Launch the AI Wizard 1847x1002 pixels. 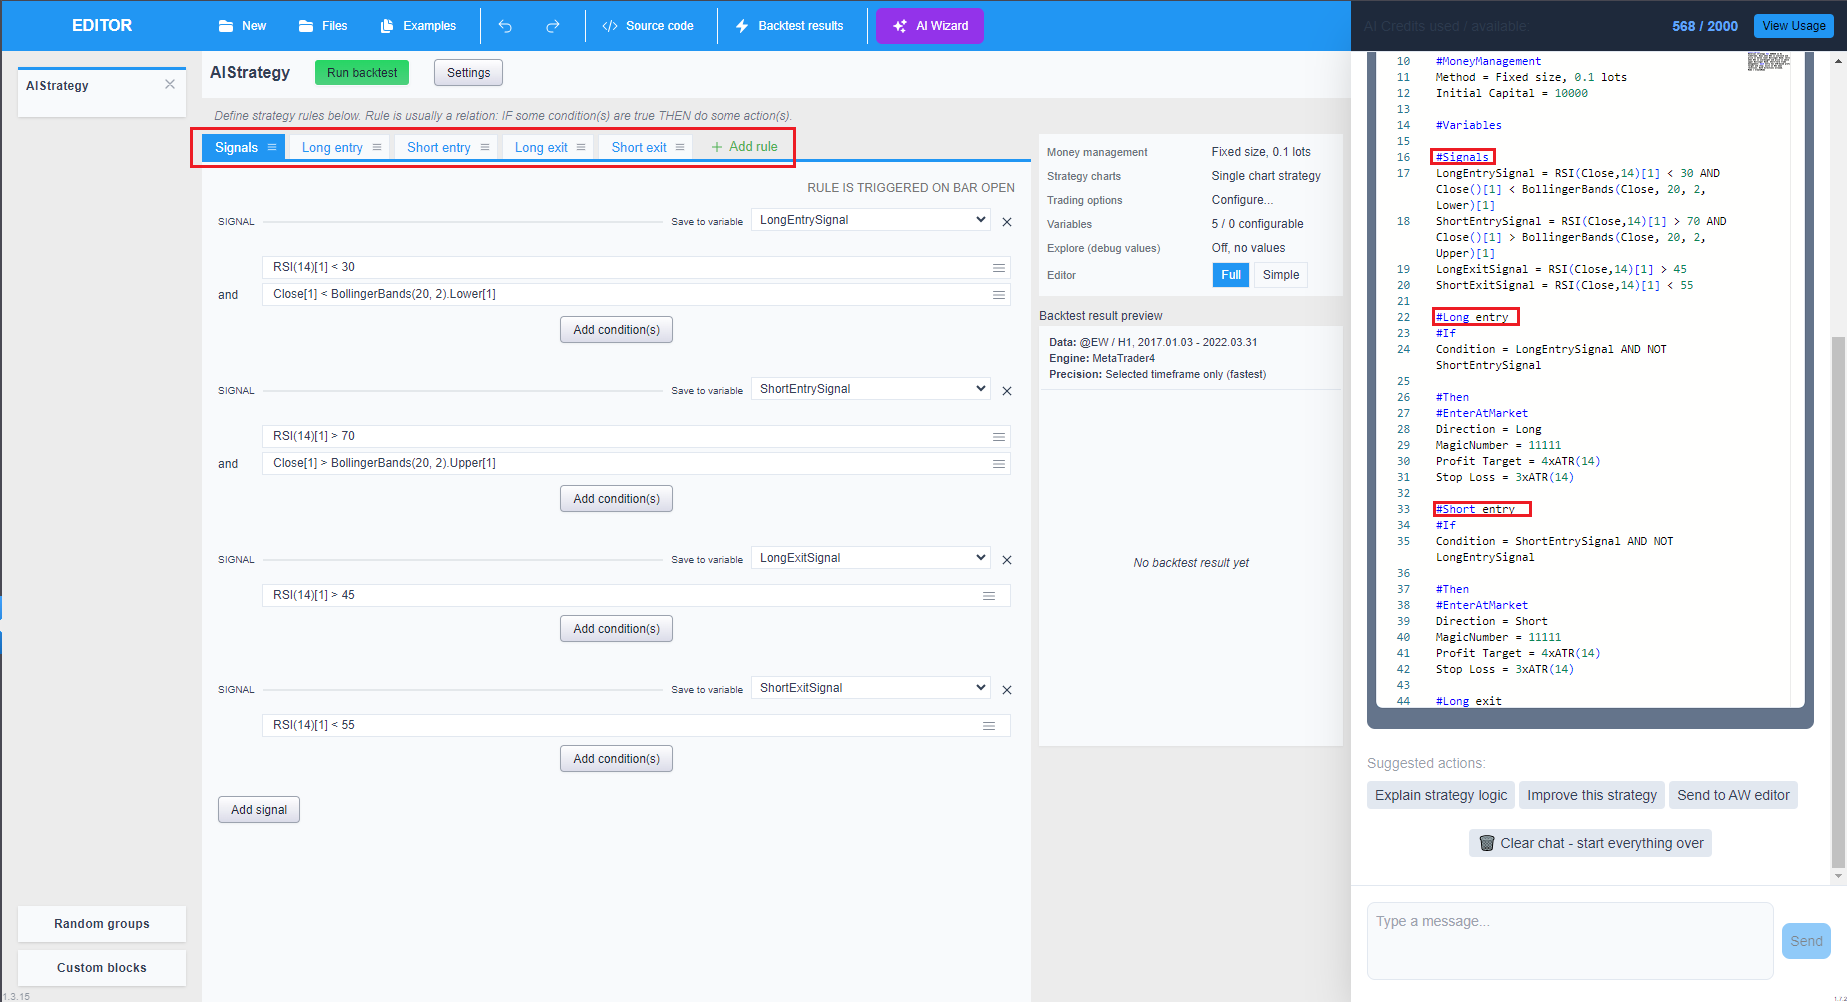click(x=929, y=26)
